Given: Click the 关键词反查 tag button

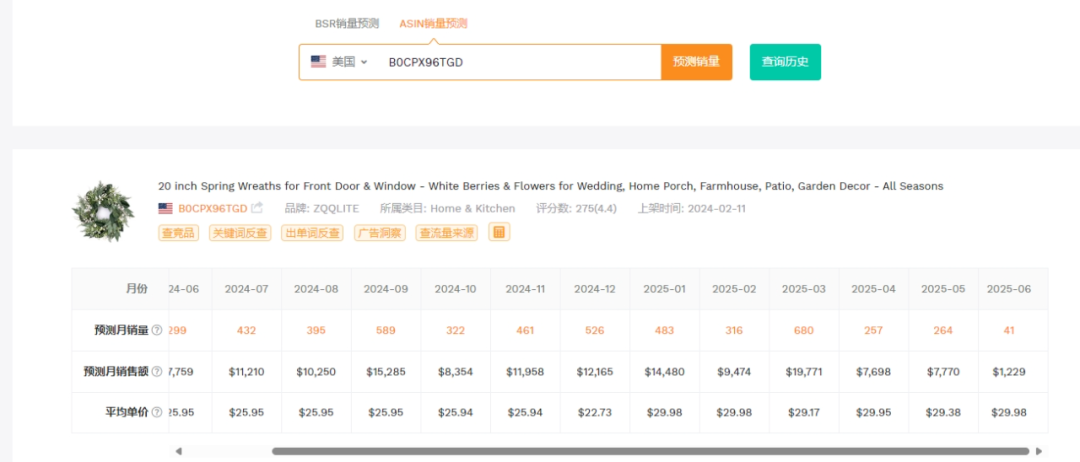Looking at the screenshot, I should (x=241, y=233).
